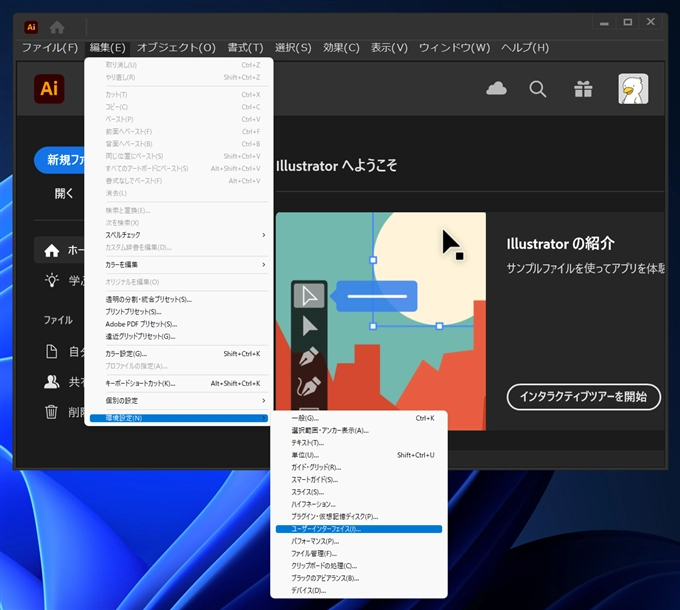Expand 個別の設定 submenu arrow
Image resolution: width=680 pixels, height=610 pixels.
tap(264, 401)
